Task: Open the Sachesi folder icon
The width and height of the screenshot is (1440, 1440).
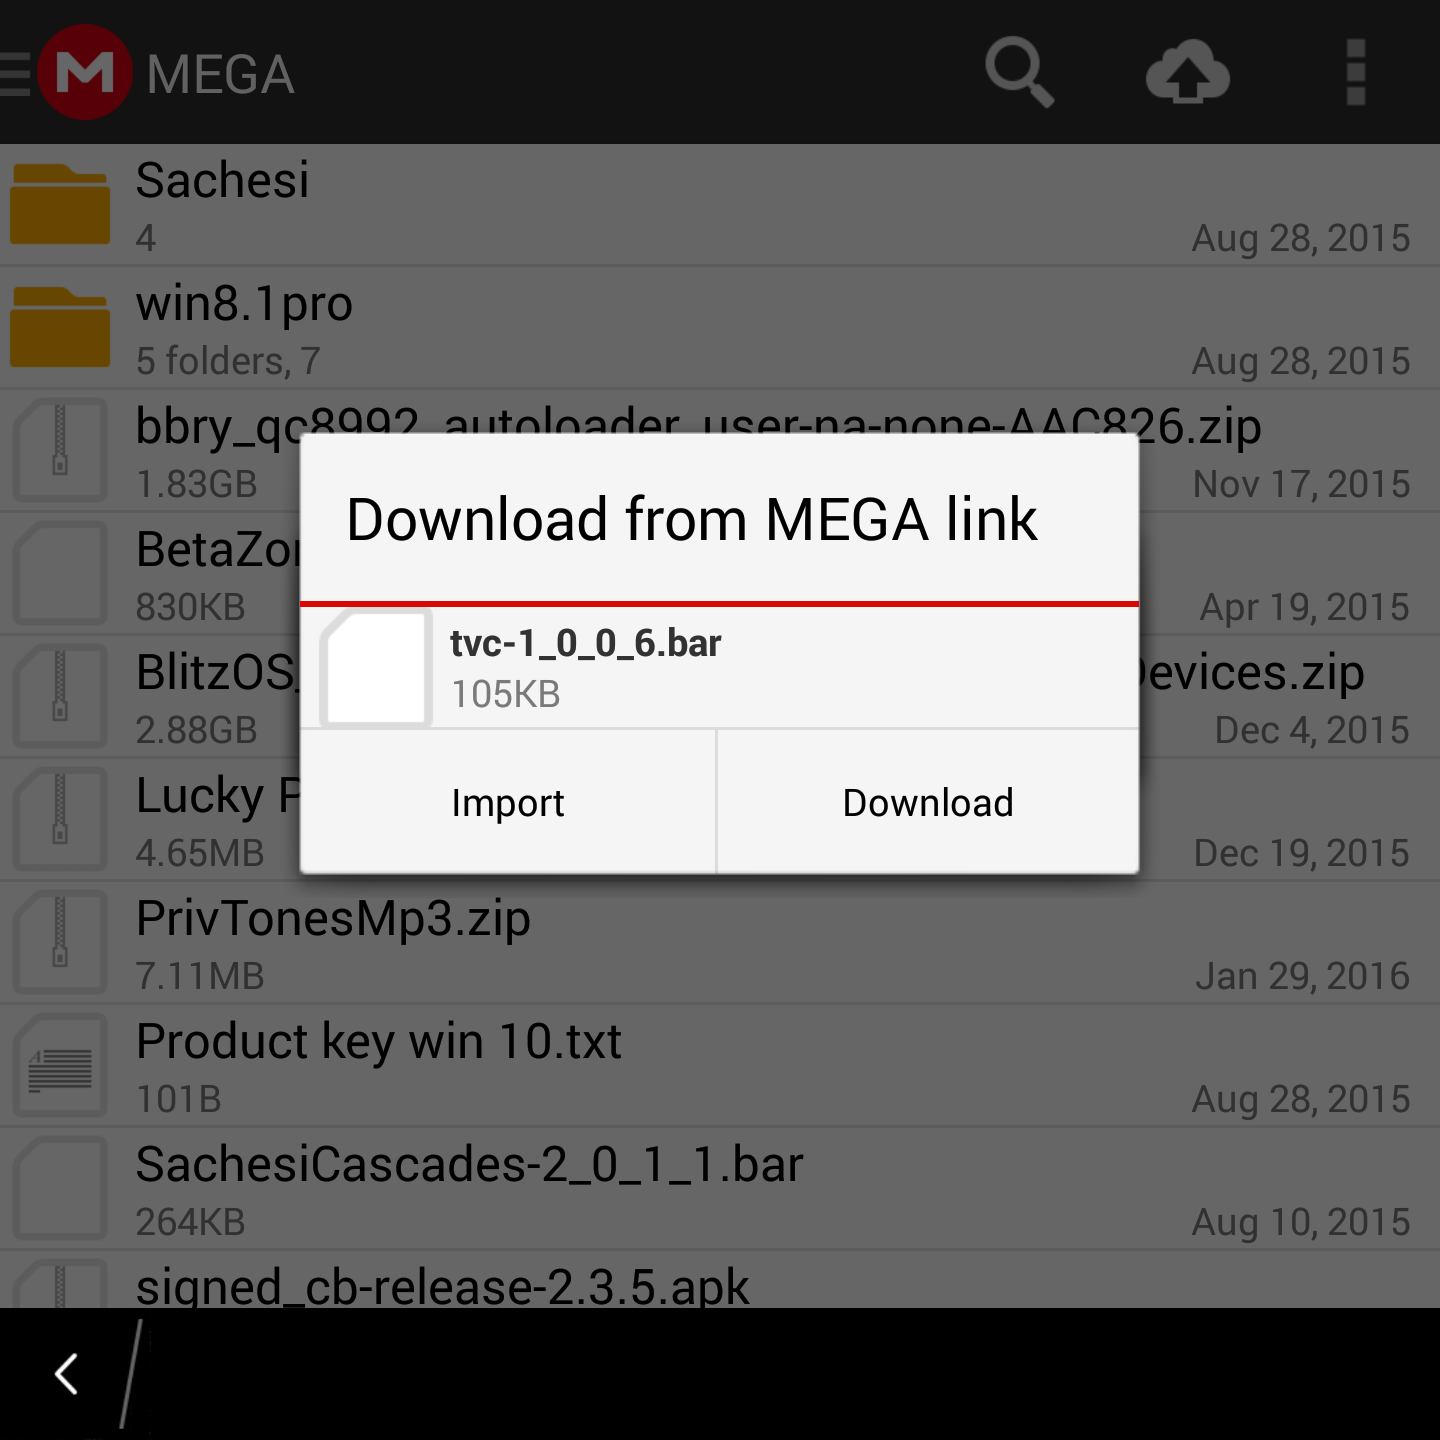Action: pyautogui.click(x=60, y=204)
